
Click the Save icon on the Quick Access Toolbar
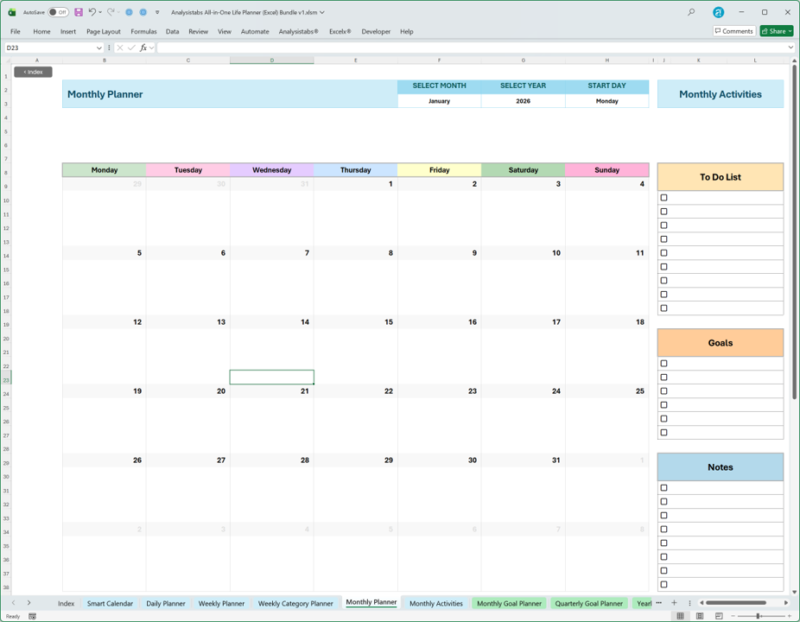(x=79, y=10)
